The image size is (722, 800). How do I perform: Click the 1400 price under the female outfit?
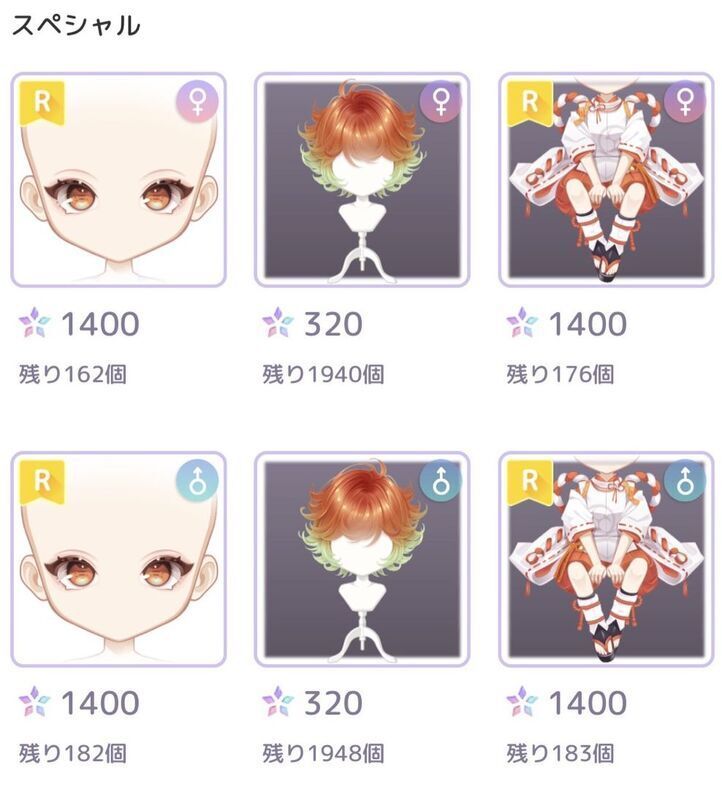[x=587, y=324]
